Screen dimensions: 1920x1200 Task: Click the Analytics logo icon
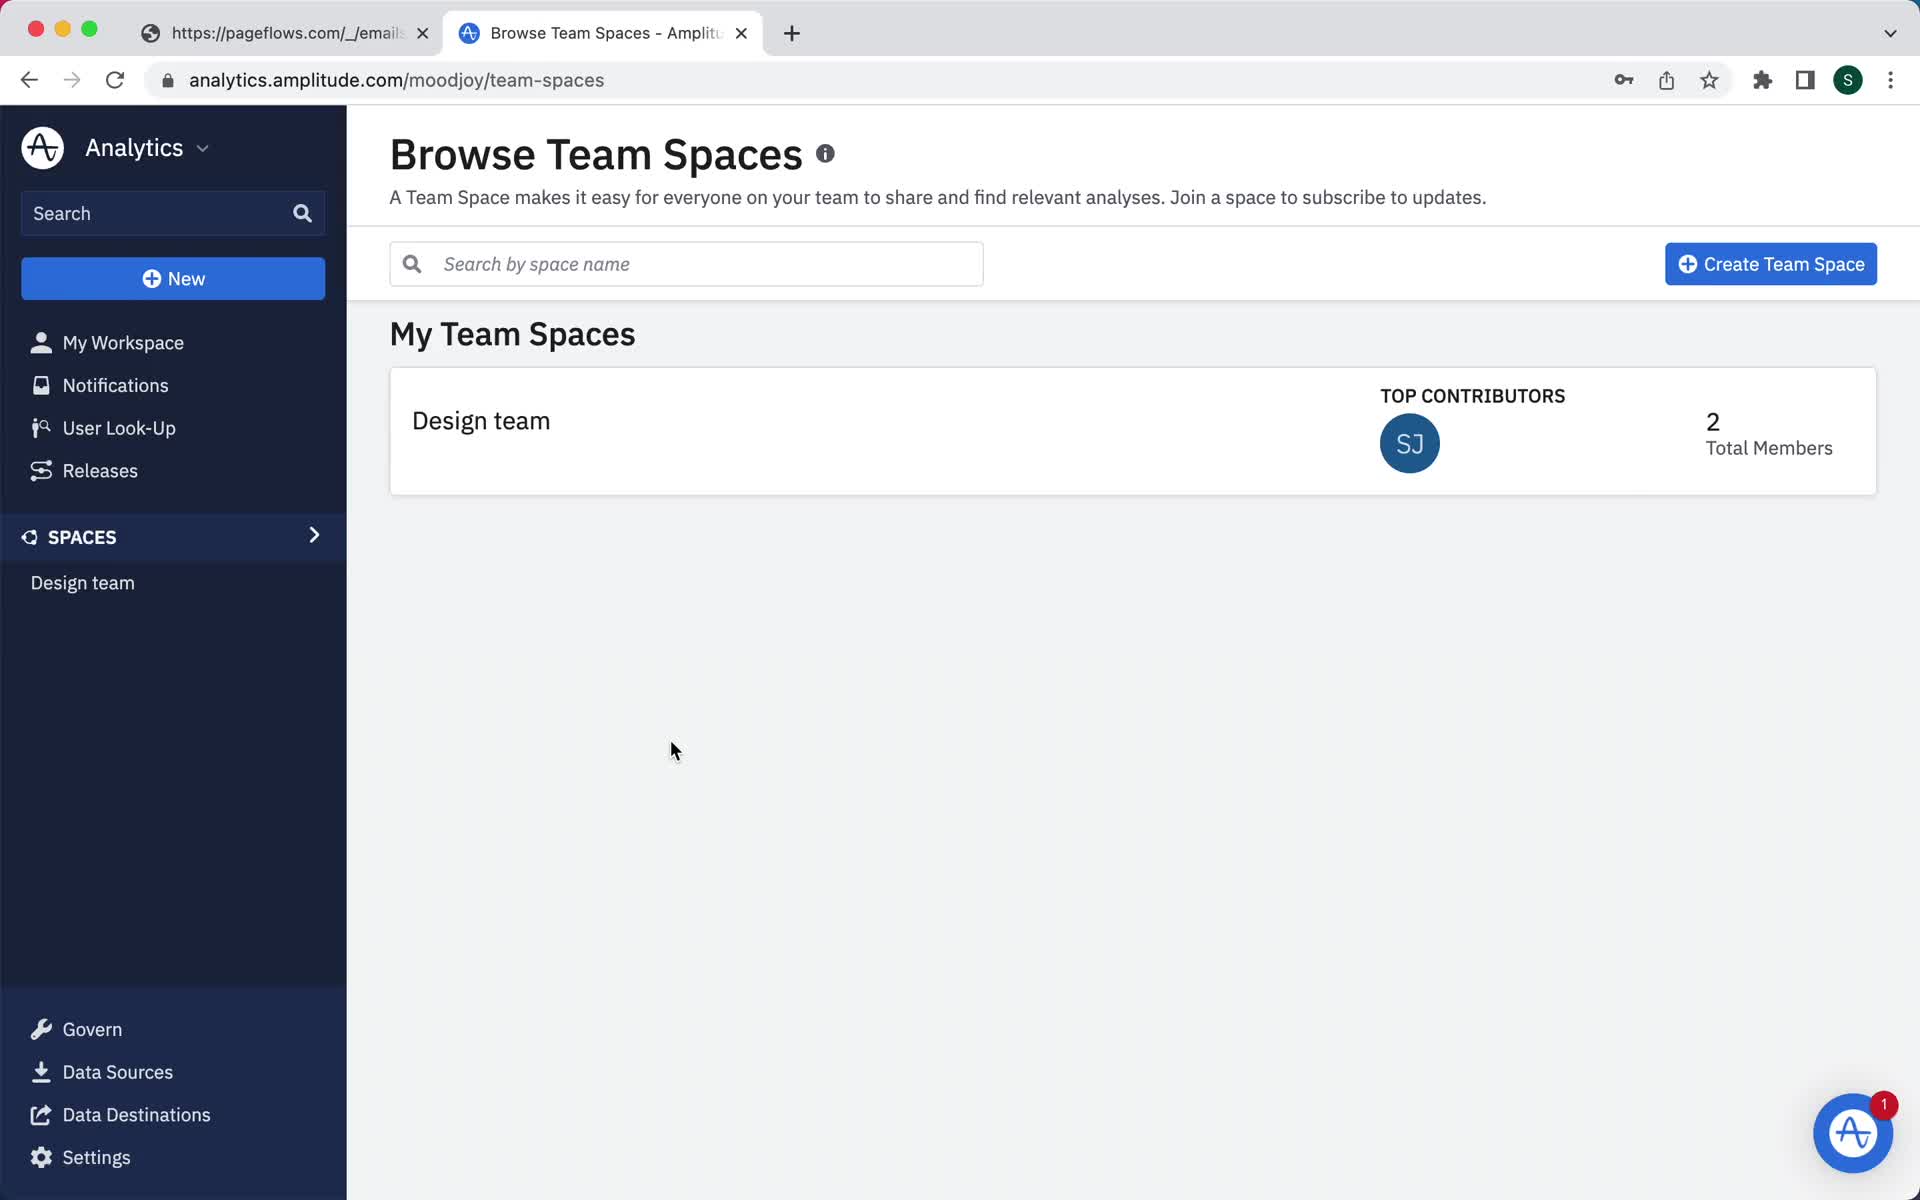43,147
